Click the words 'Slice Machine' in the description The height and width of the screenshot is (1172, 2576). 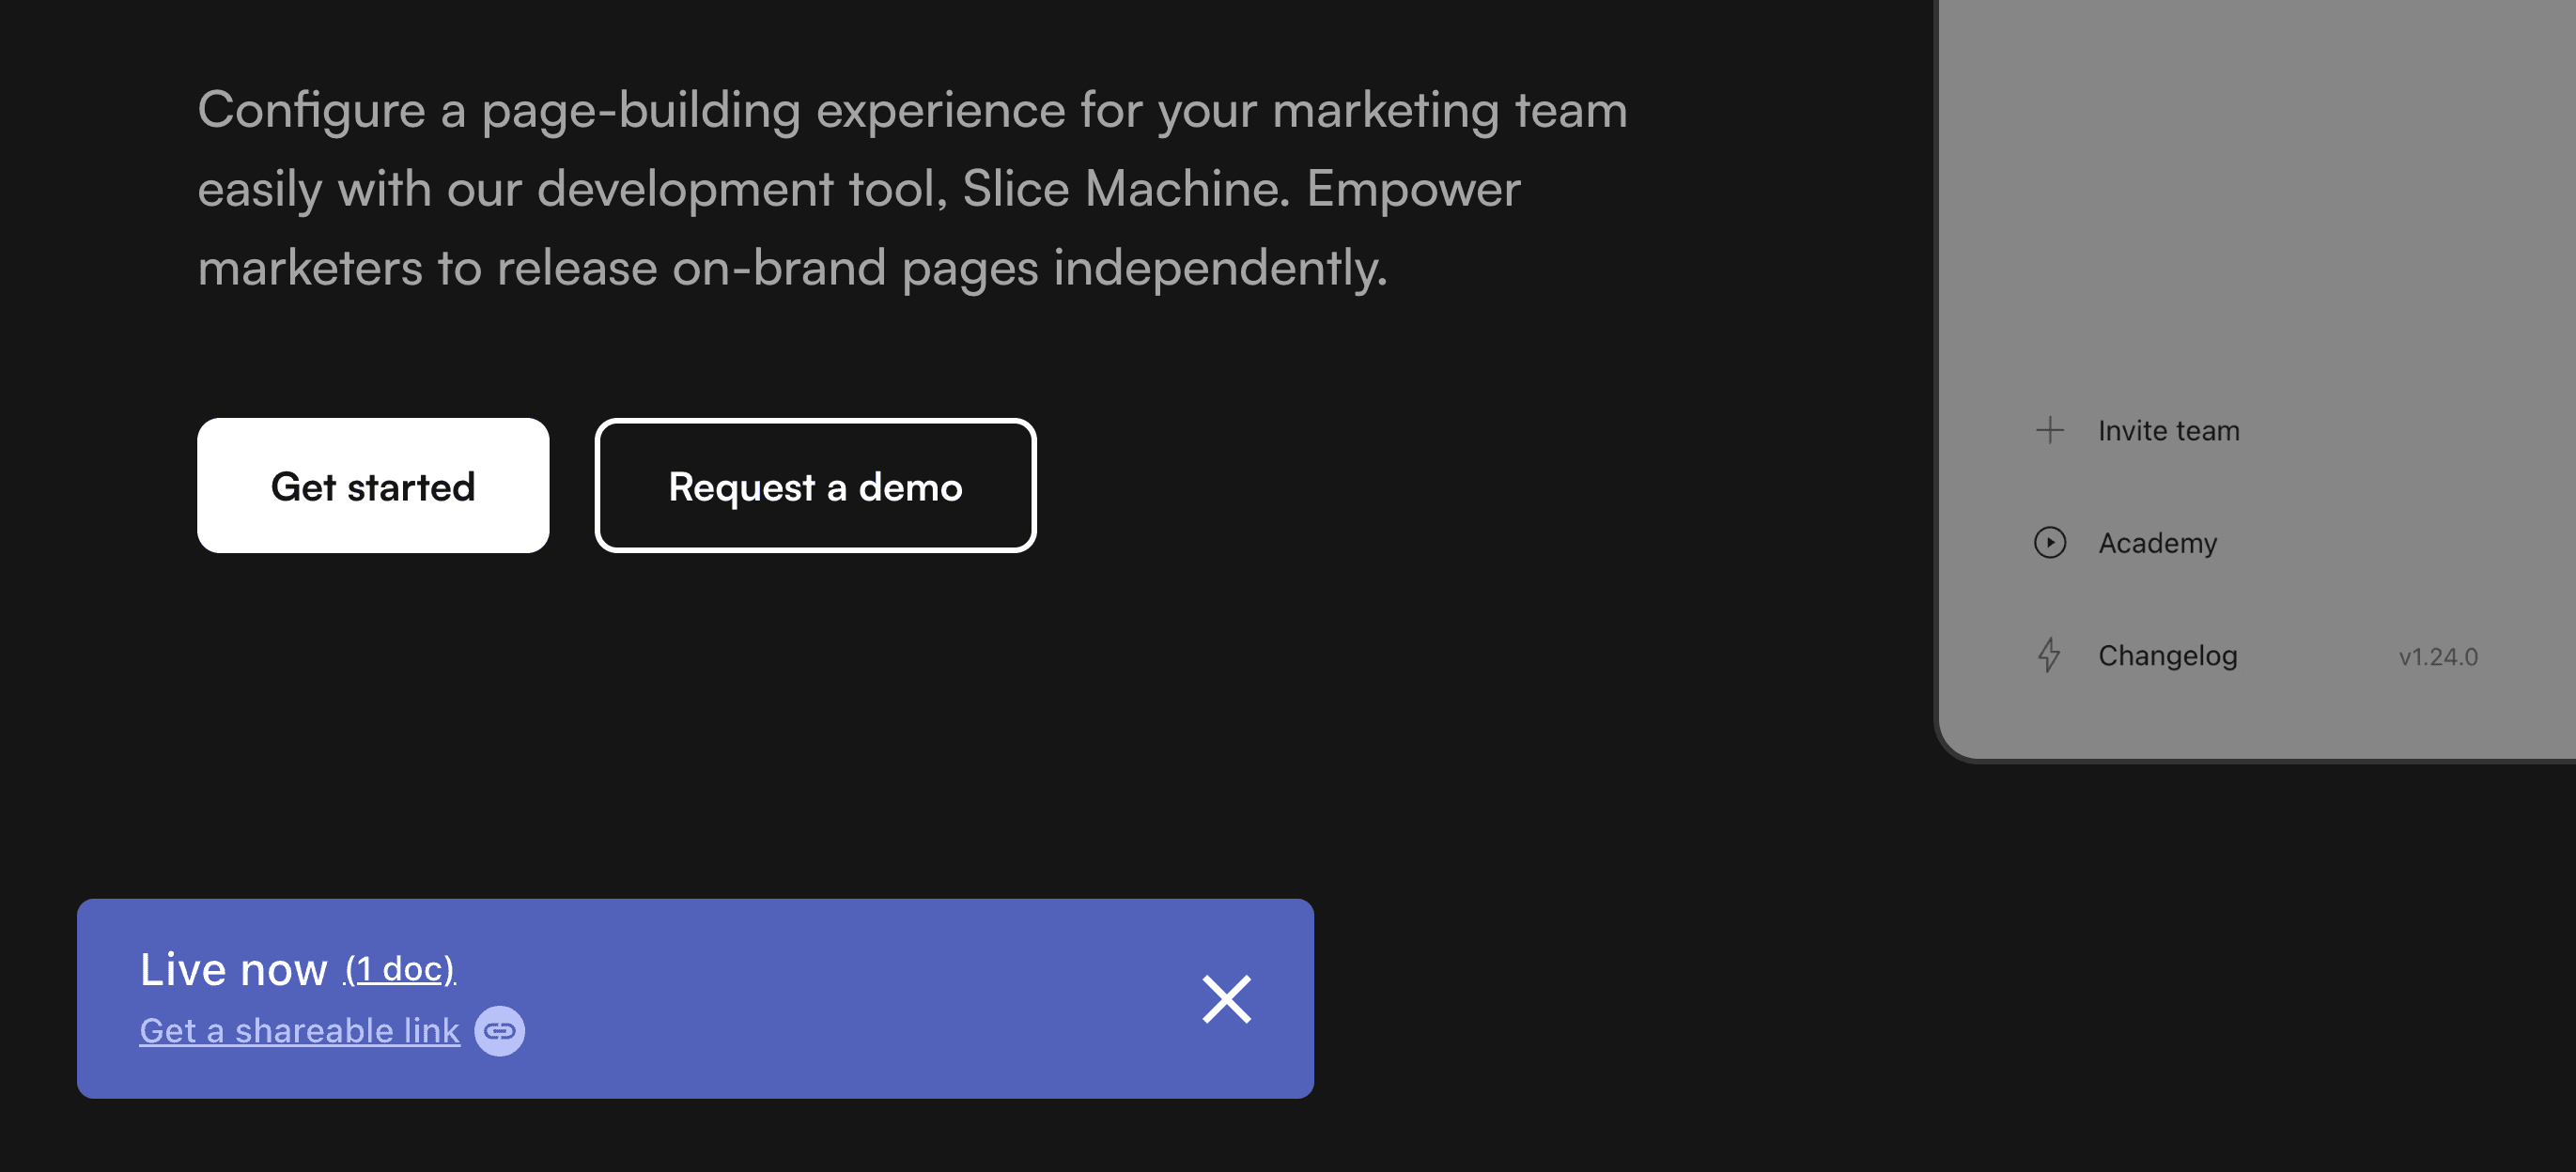click(1125, 189)
